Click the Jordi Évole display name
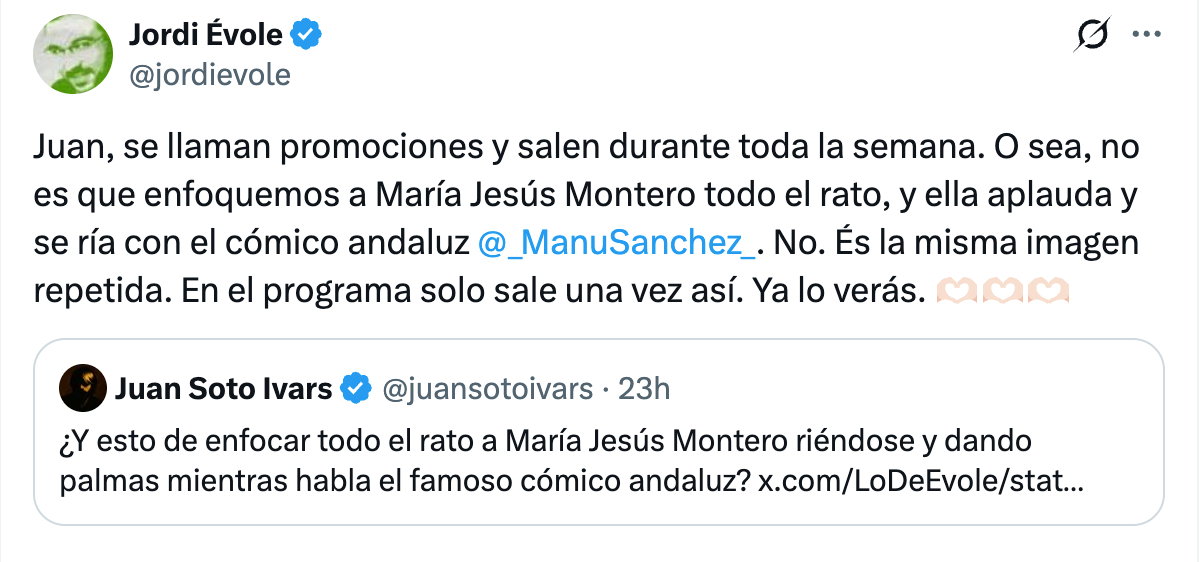 coord(206,37)
